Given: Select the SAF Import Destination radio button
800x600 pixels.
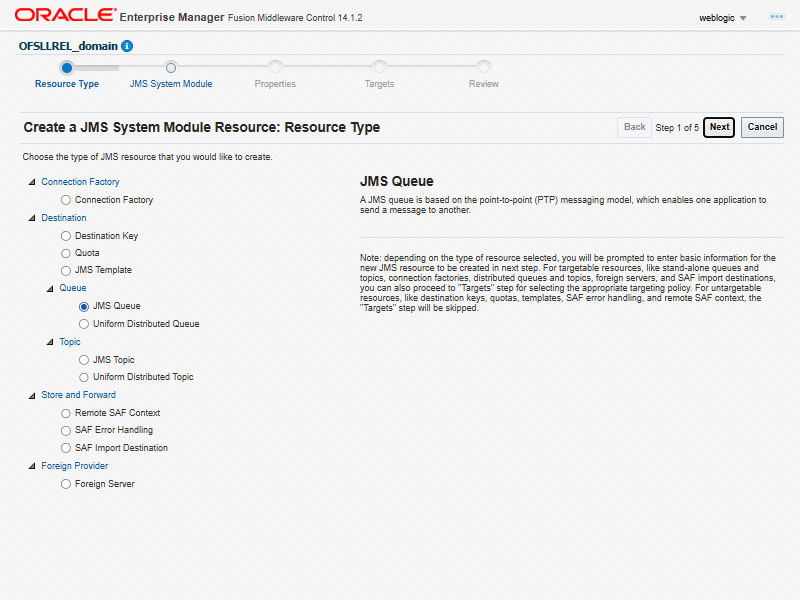Looking at the screenshot, I should pyautogui.click(x=66, y=448).
